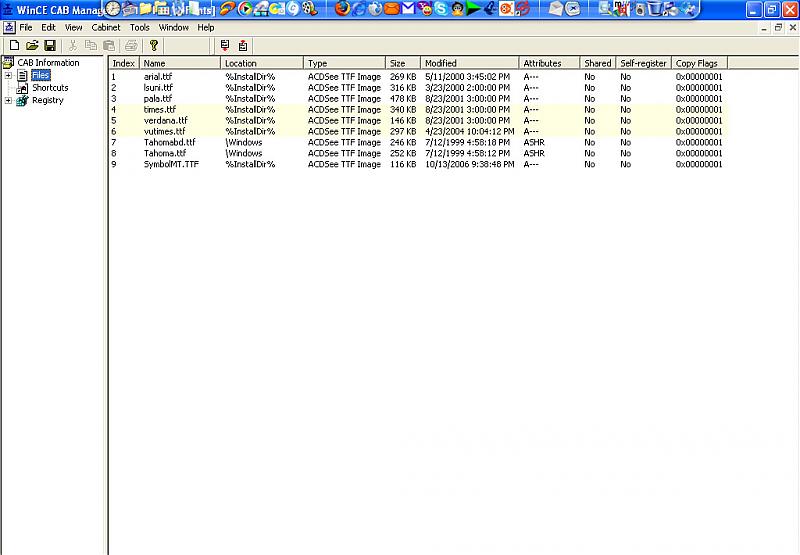Save the cabinet using the floppy disk icon
Screen dimensions: 800x555
[49, 45]
